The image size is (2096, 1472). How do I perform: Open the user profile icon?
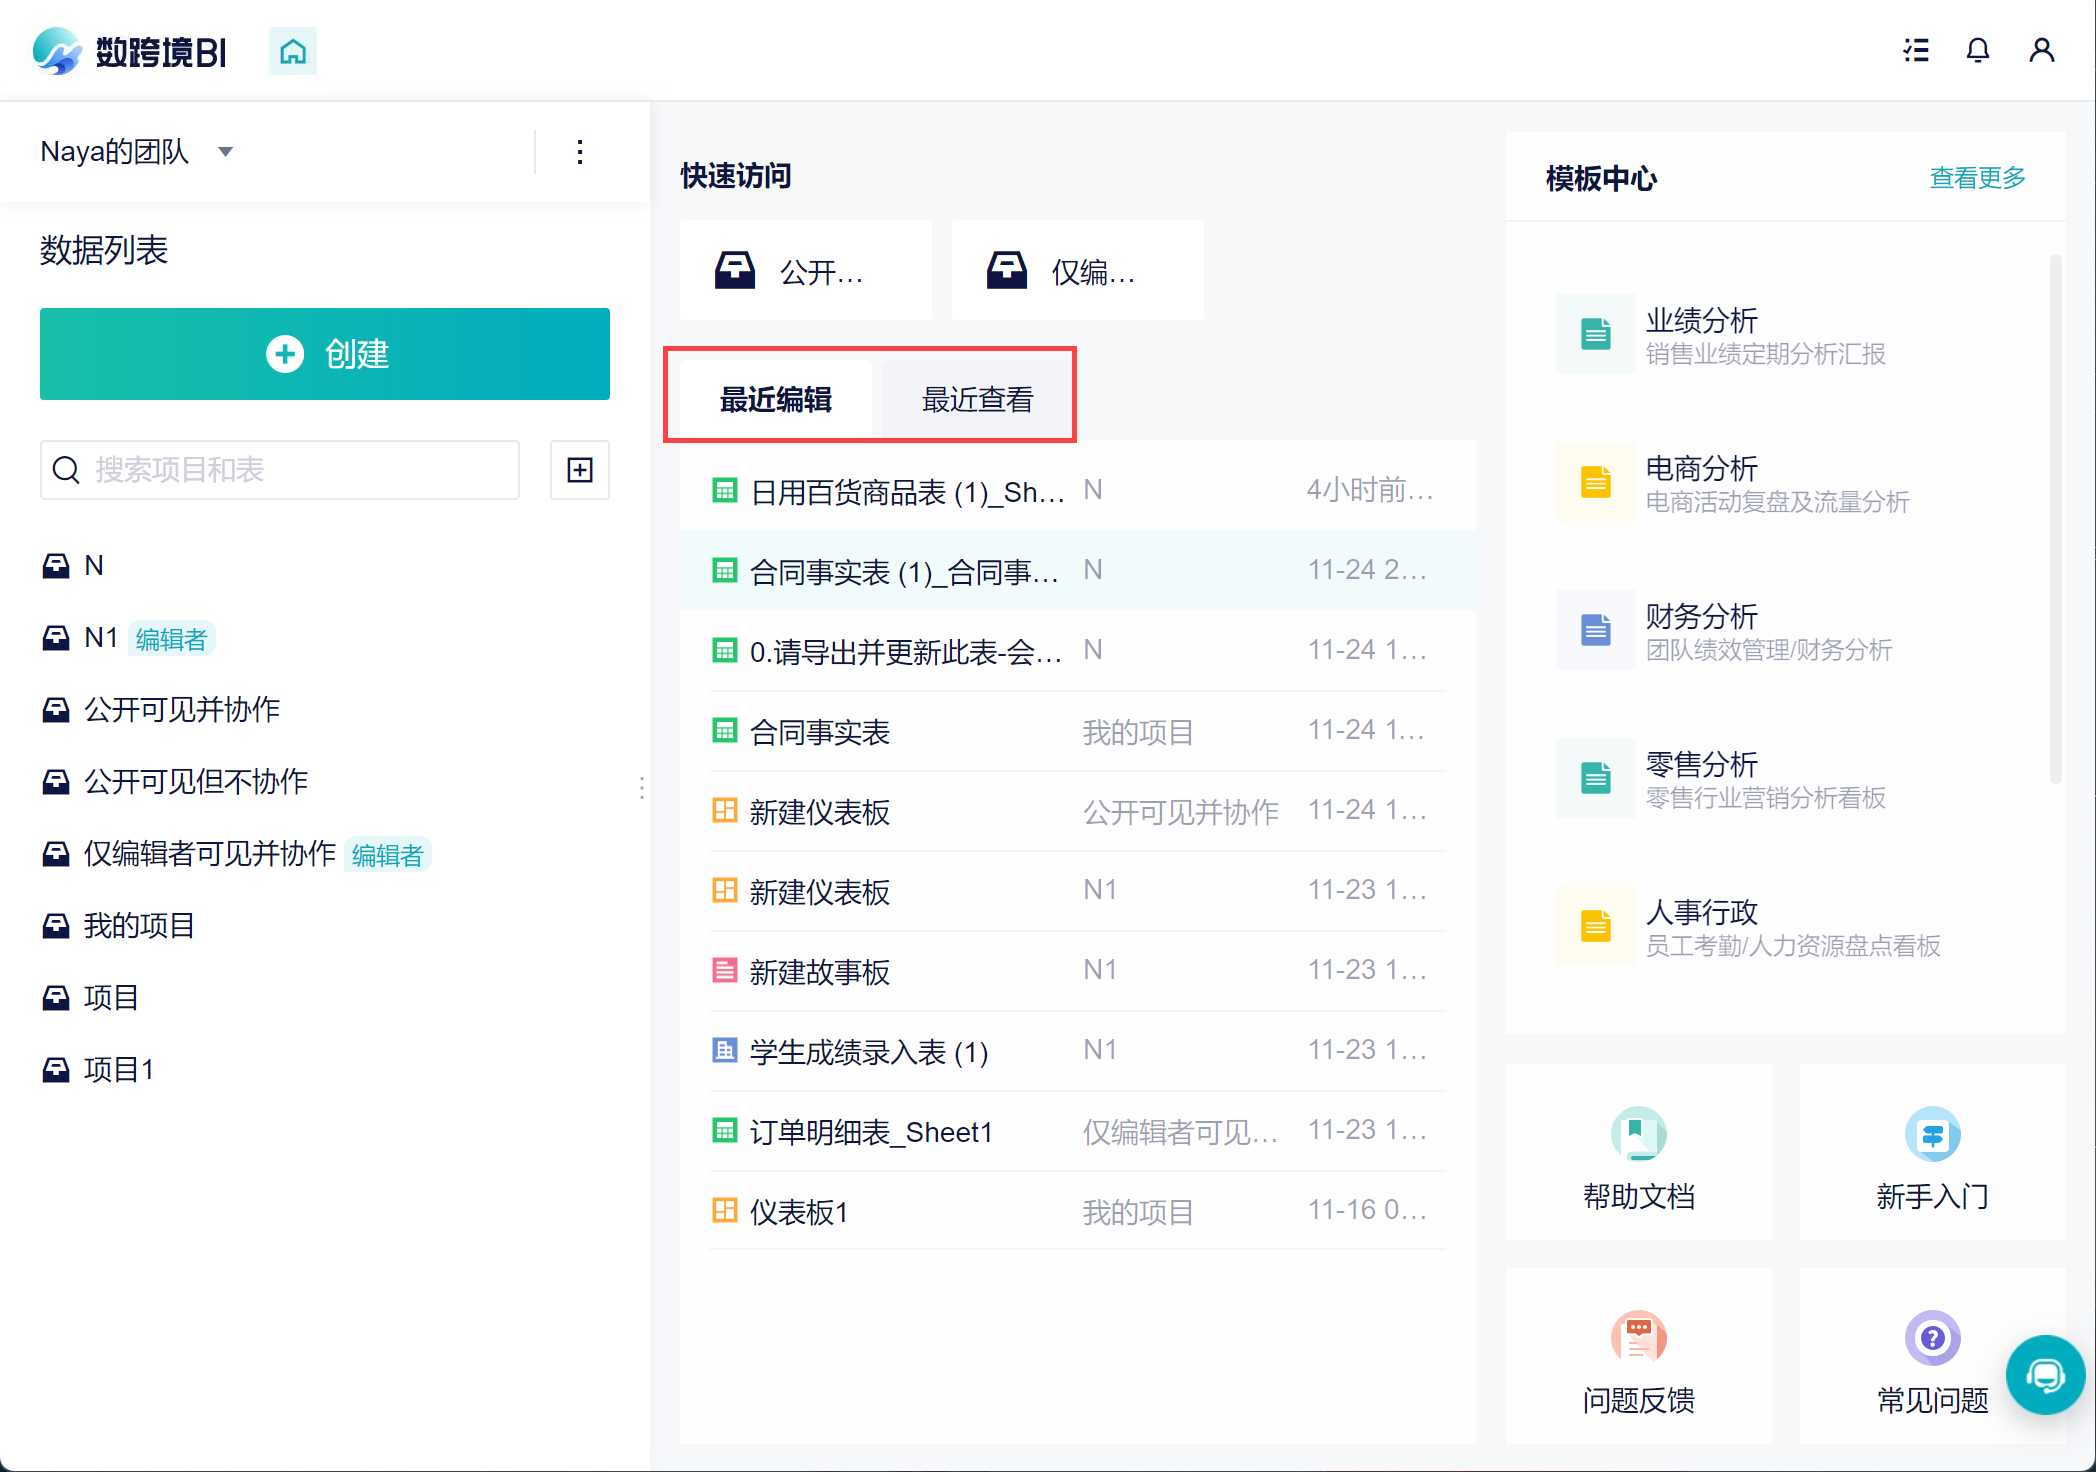pyautogui.click(x=2041, y=51)
